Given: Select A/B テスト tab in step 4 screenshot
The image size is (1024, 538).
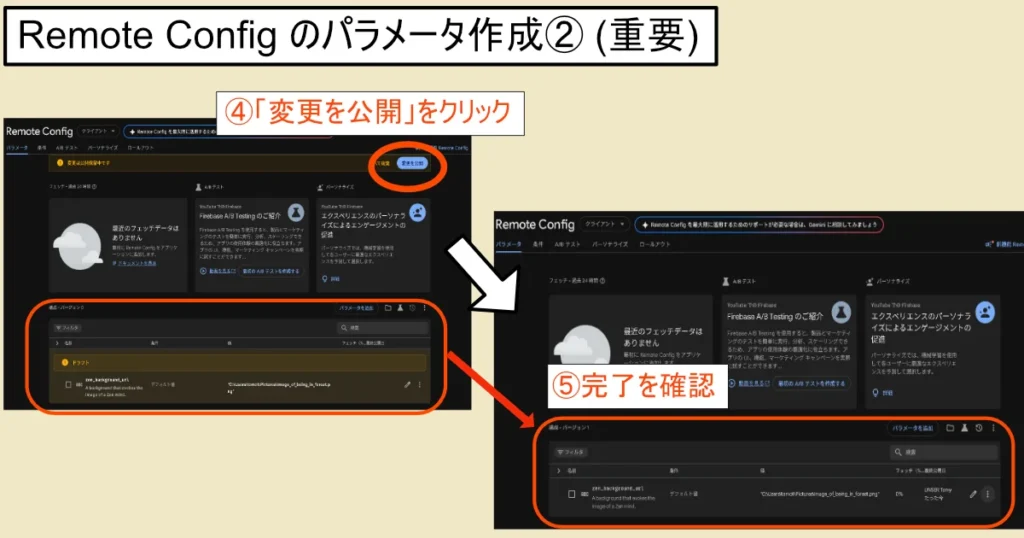Looking at the screenshot, I should click(x=67, y=148).
